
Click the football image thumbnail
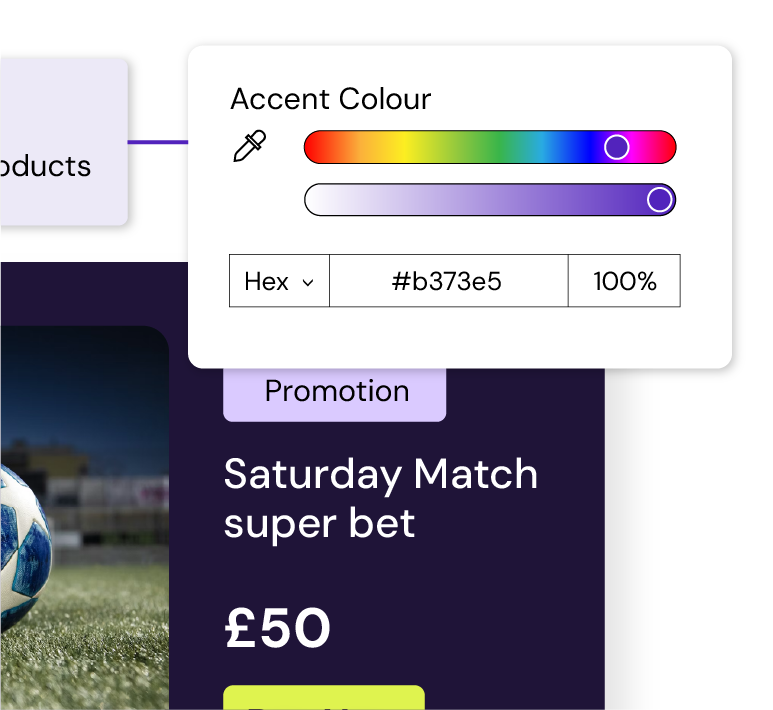[x=84, y=518]
